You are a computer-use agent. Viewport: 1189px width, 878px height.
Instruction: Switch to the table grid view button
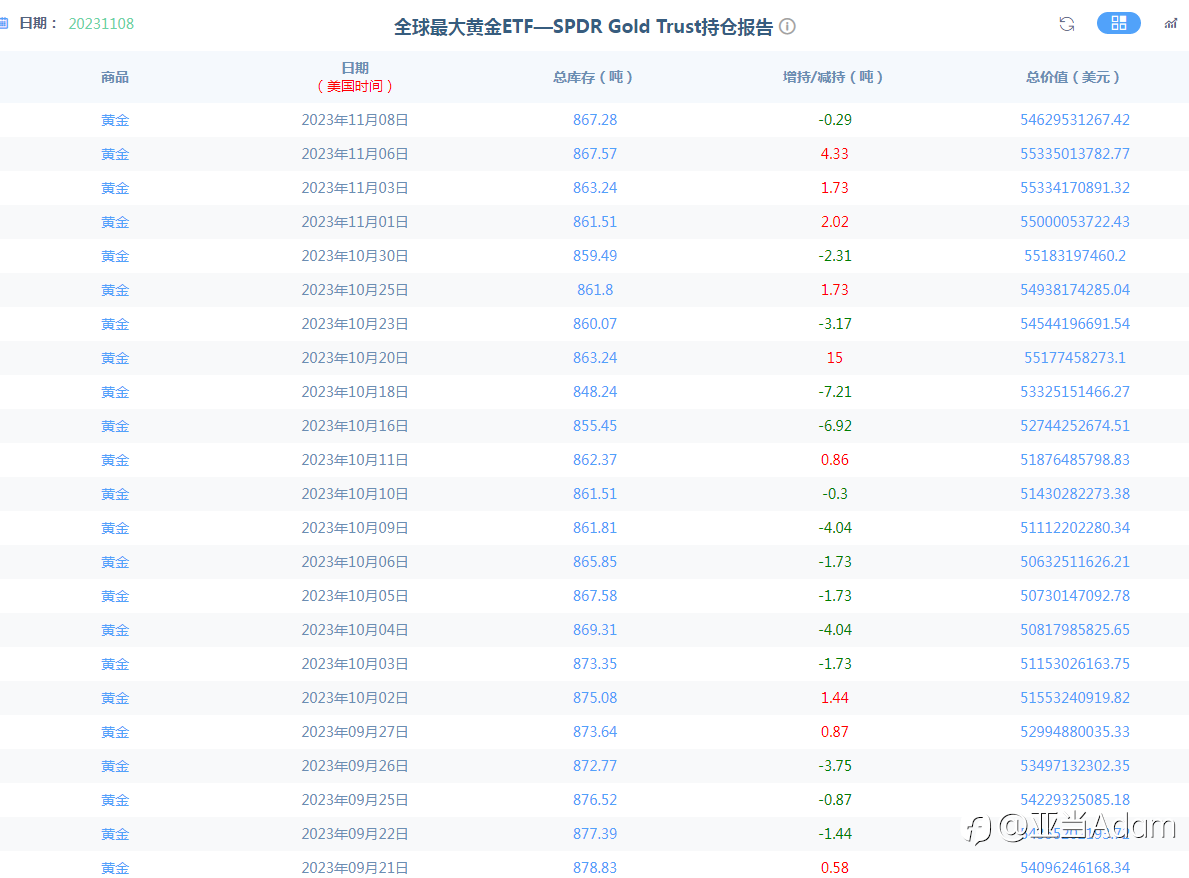(x=1118, y=24)
